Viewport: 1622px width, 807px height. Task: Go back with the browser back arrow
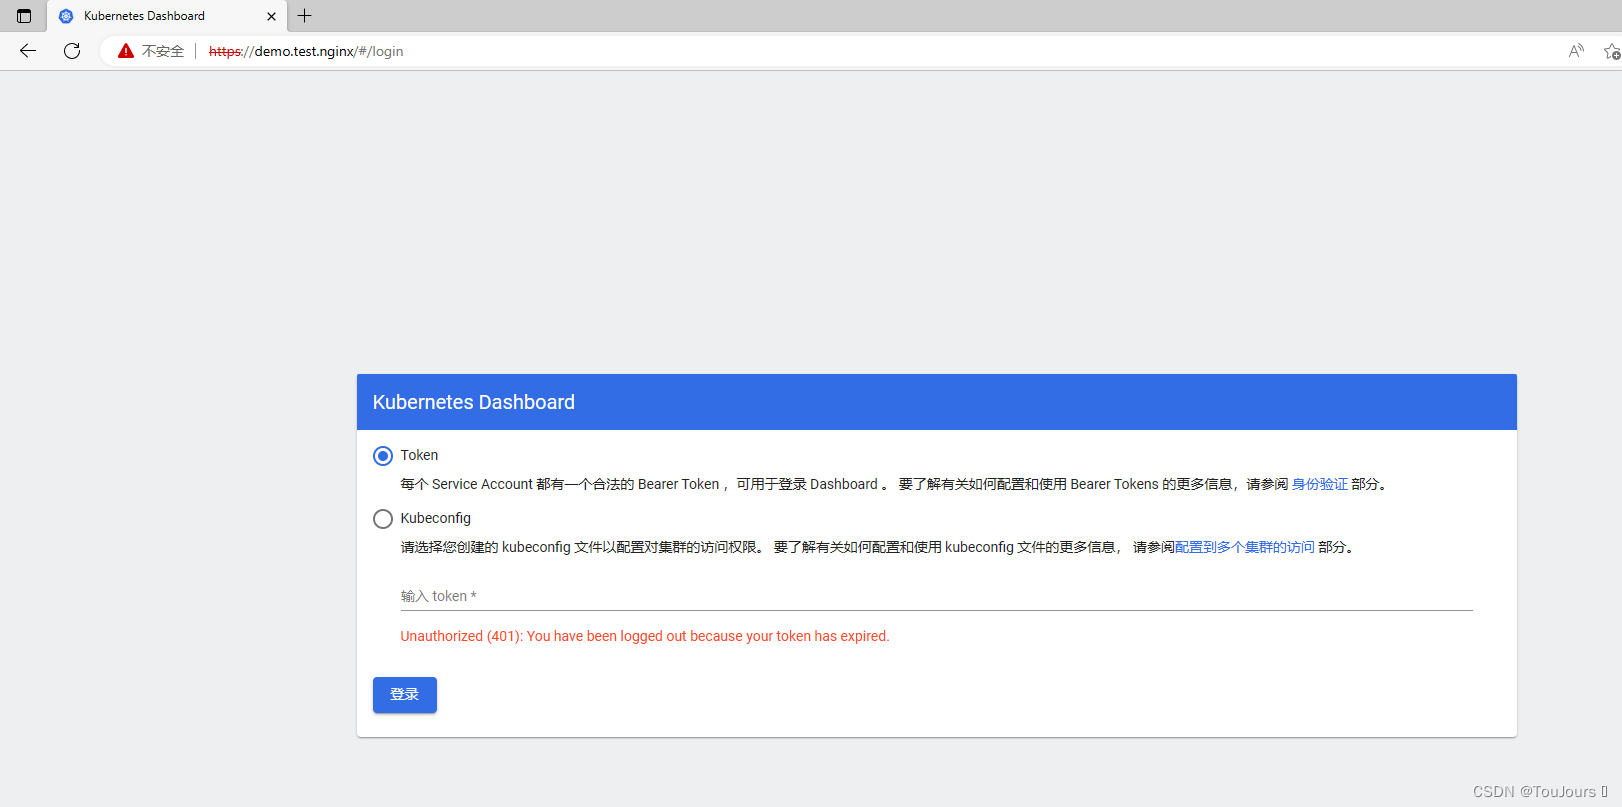(28, 51)
